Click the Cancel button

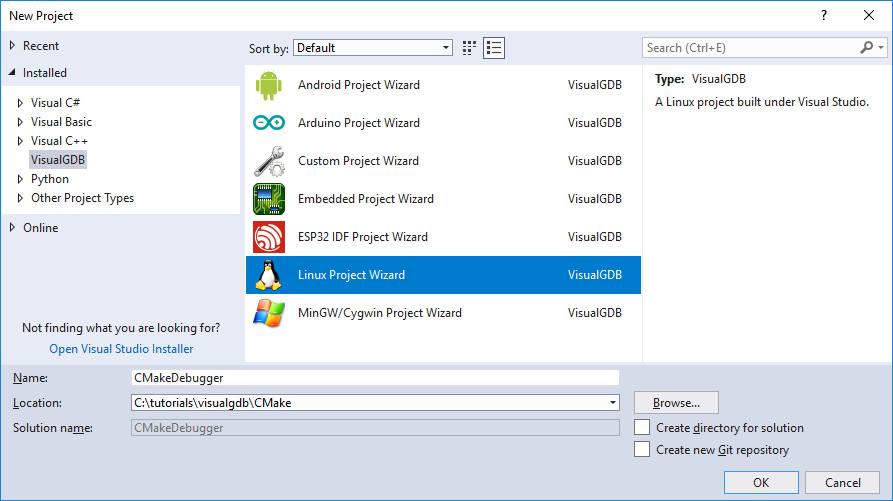click(x=842, y=482)
